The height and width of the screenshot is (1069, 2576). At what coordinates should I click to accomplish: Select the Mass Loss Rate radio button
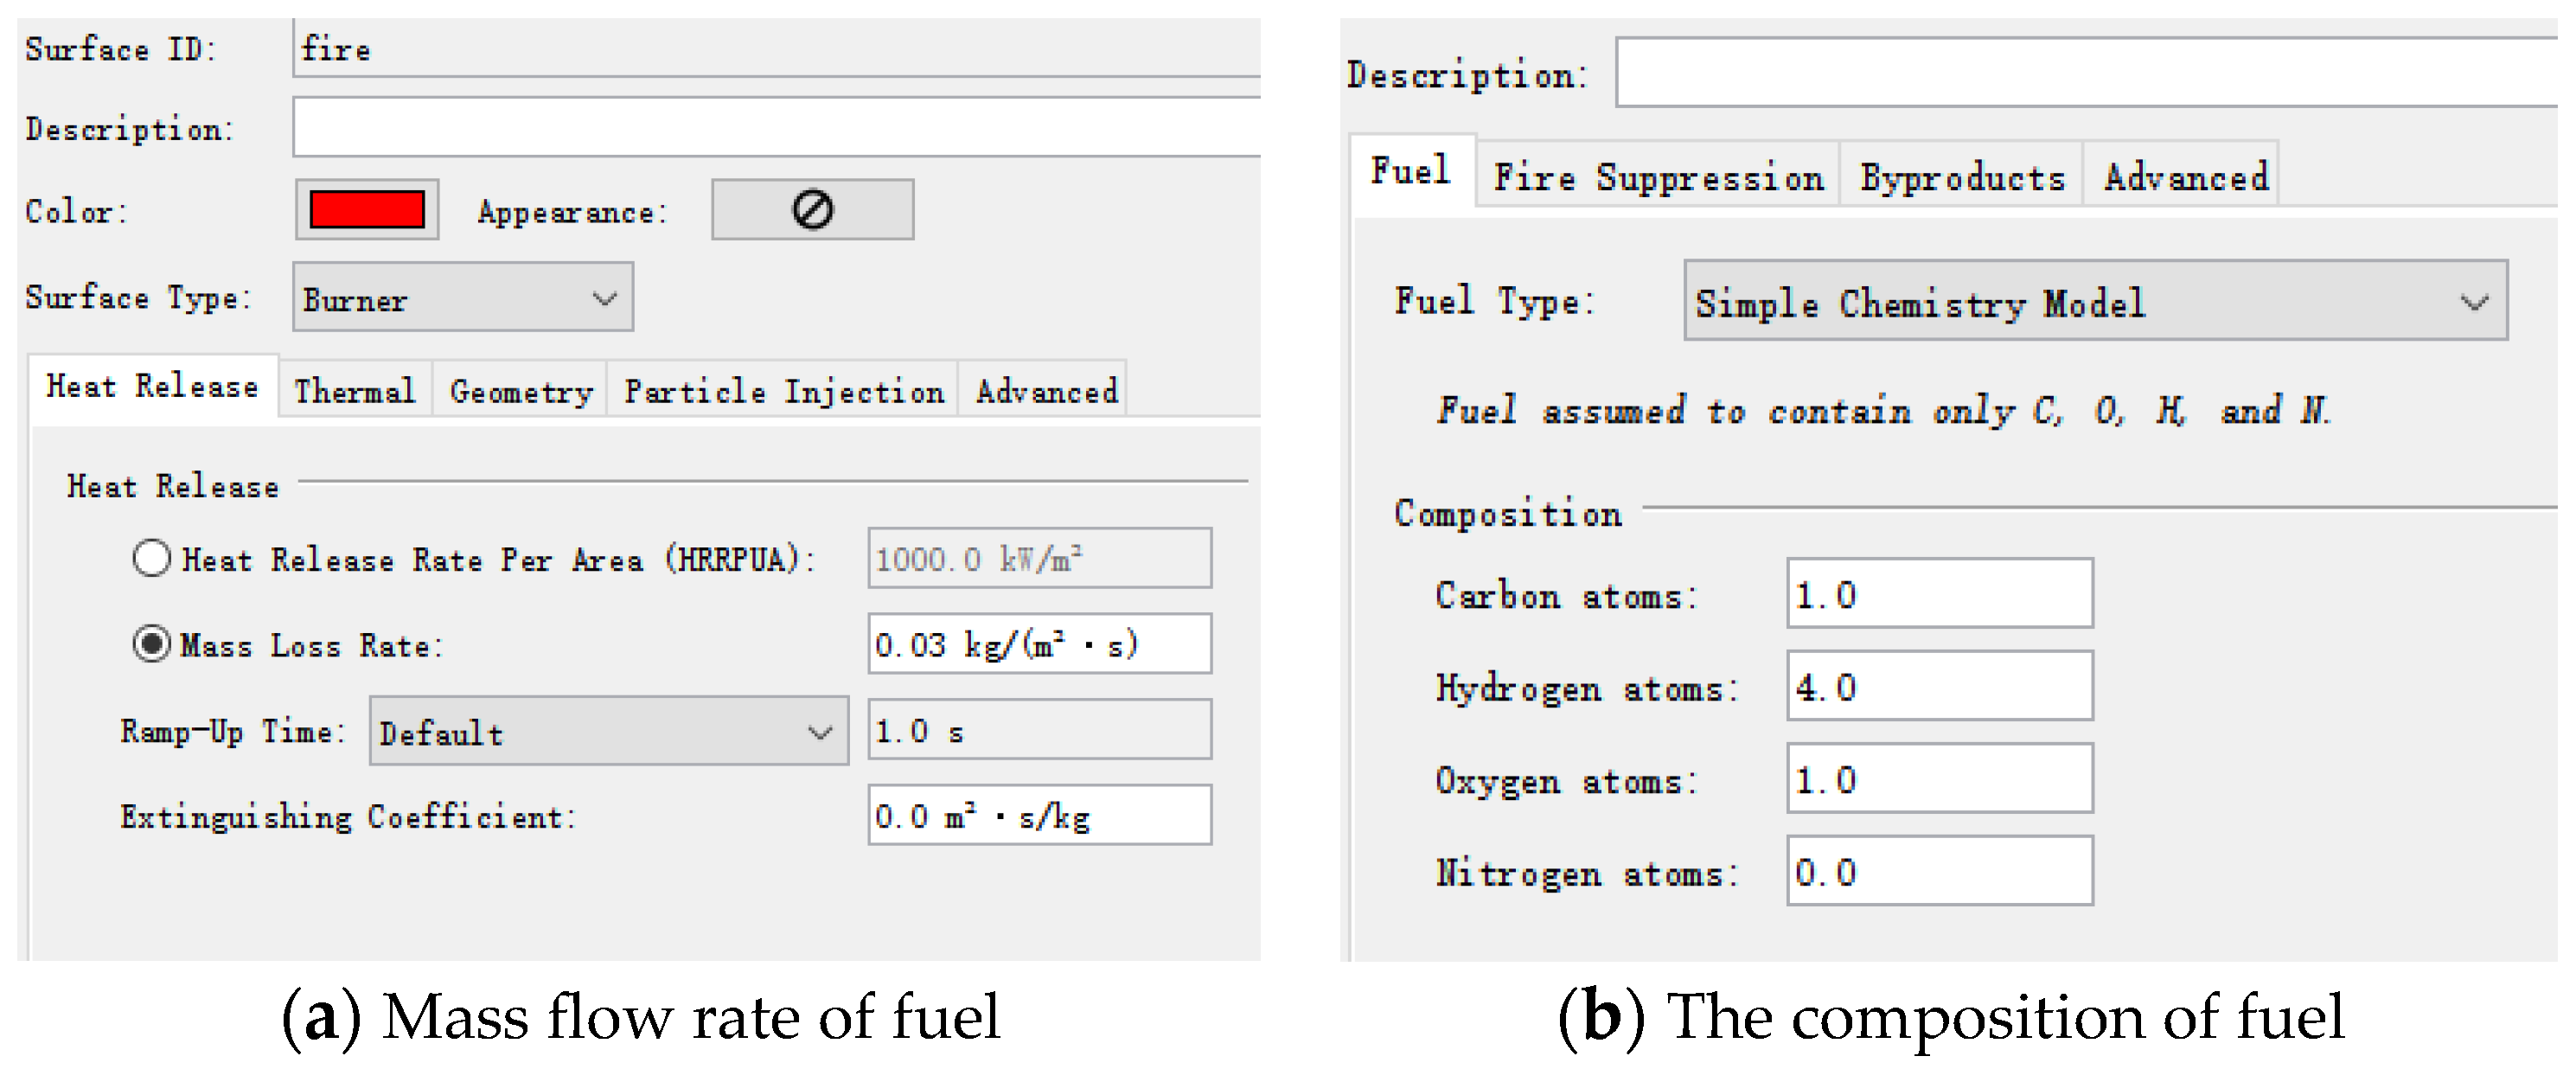pos(152,644)
